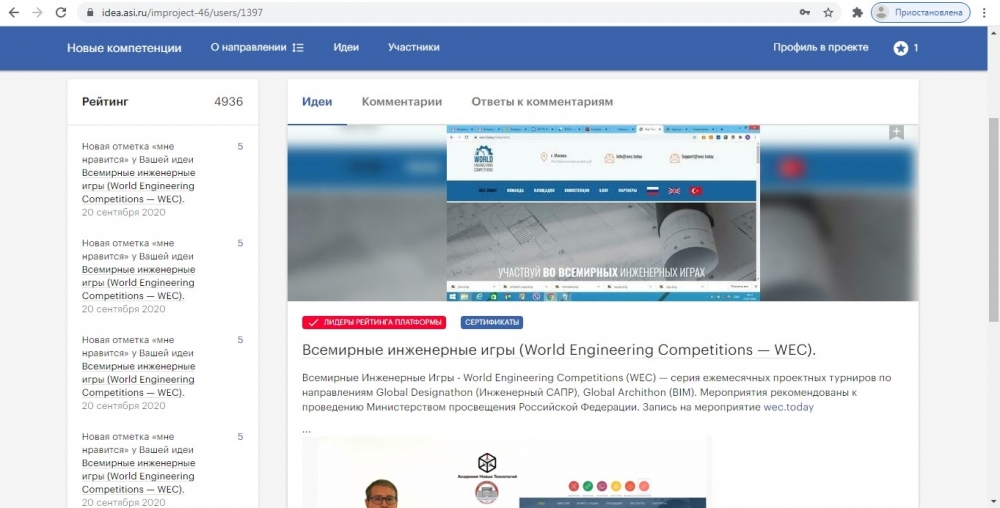This screenshot has height=508, width=1000.
Task: Open fourth rating entry idea link
Action: [x=138, y=476]
